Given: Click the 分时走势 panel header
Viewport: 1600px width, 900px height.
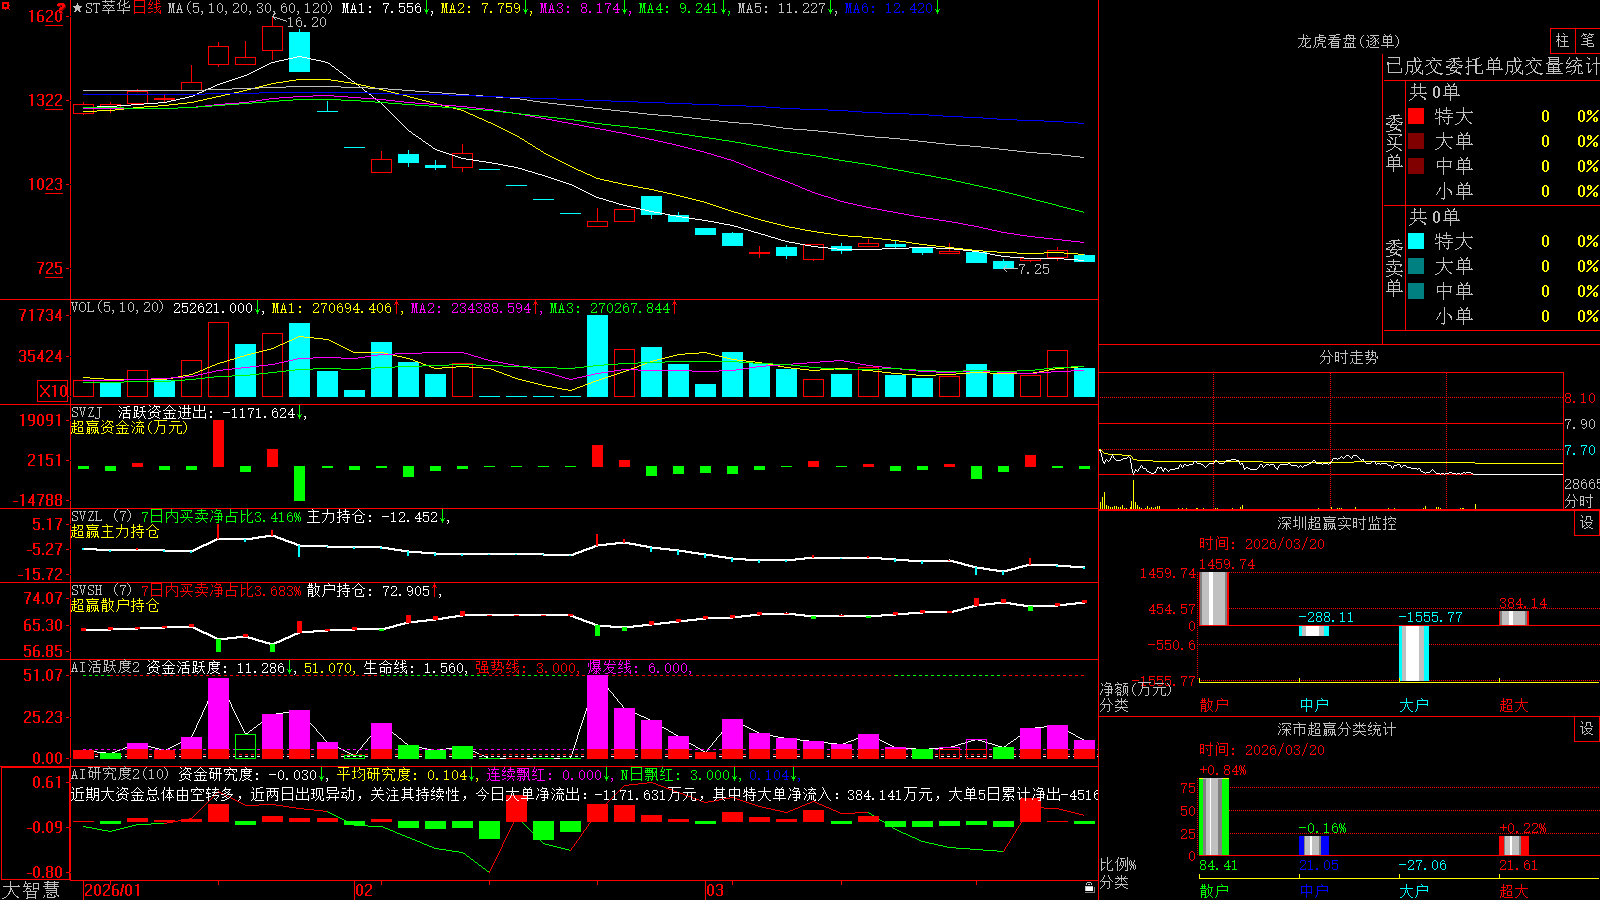Looking at the screenshot, I should point(1348,357).
